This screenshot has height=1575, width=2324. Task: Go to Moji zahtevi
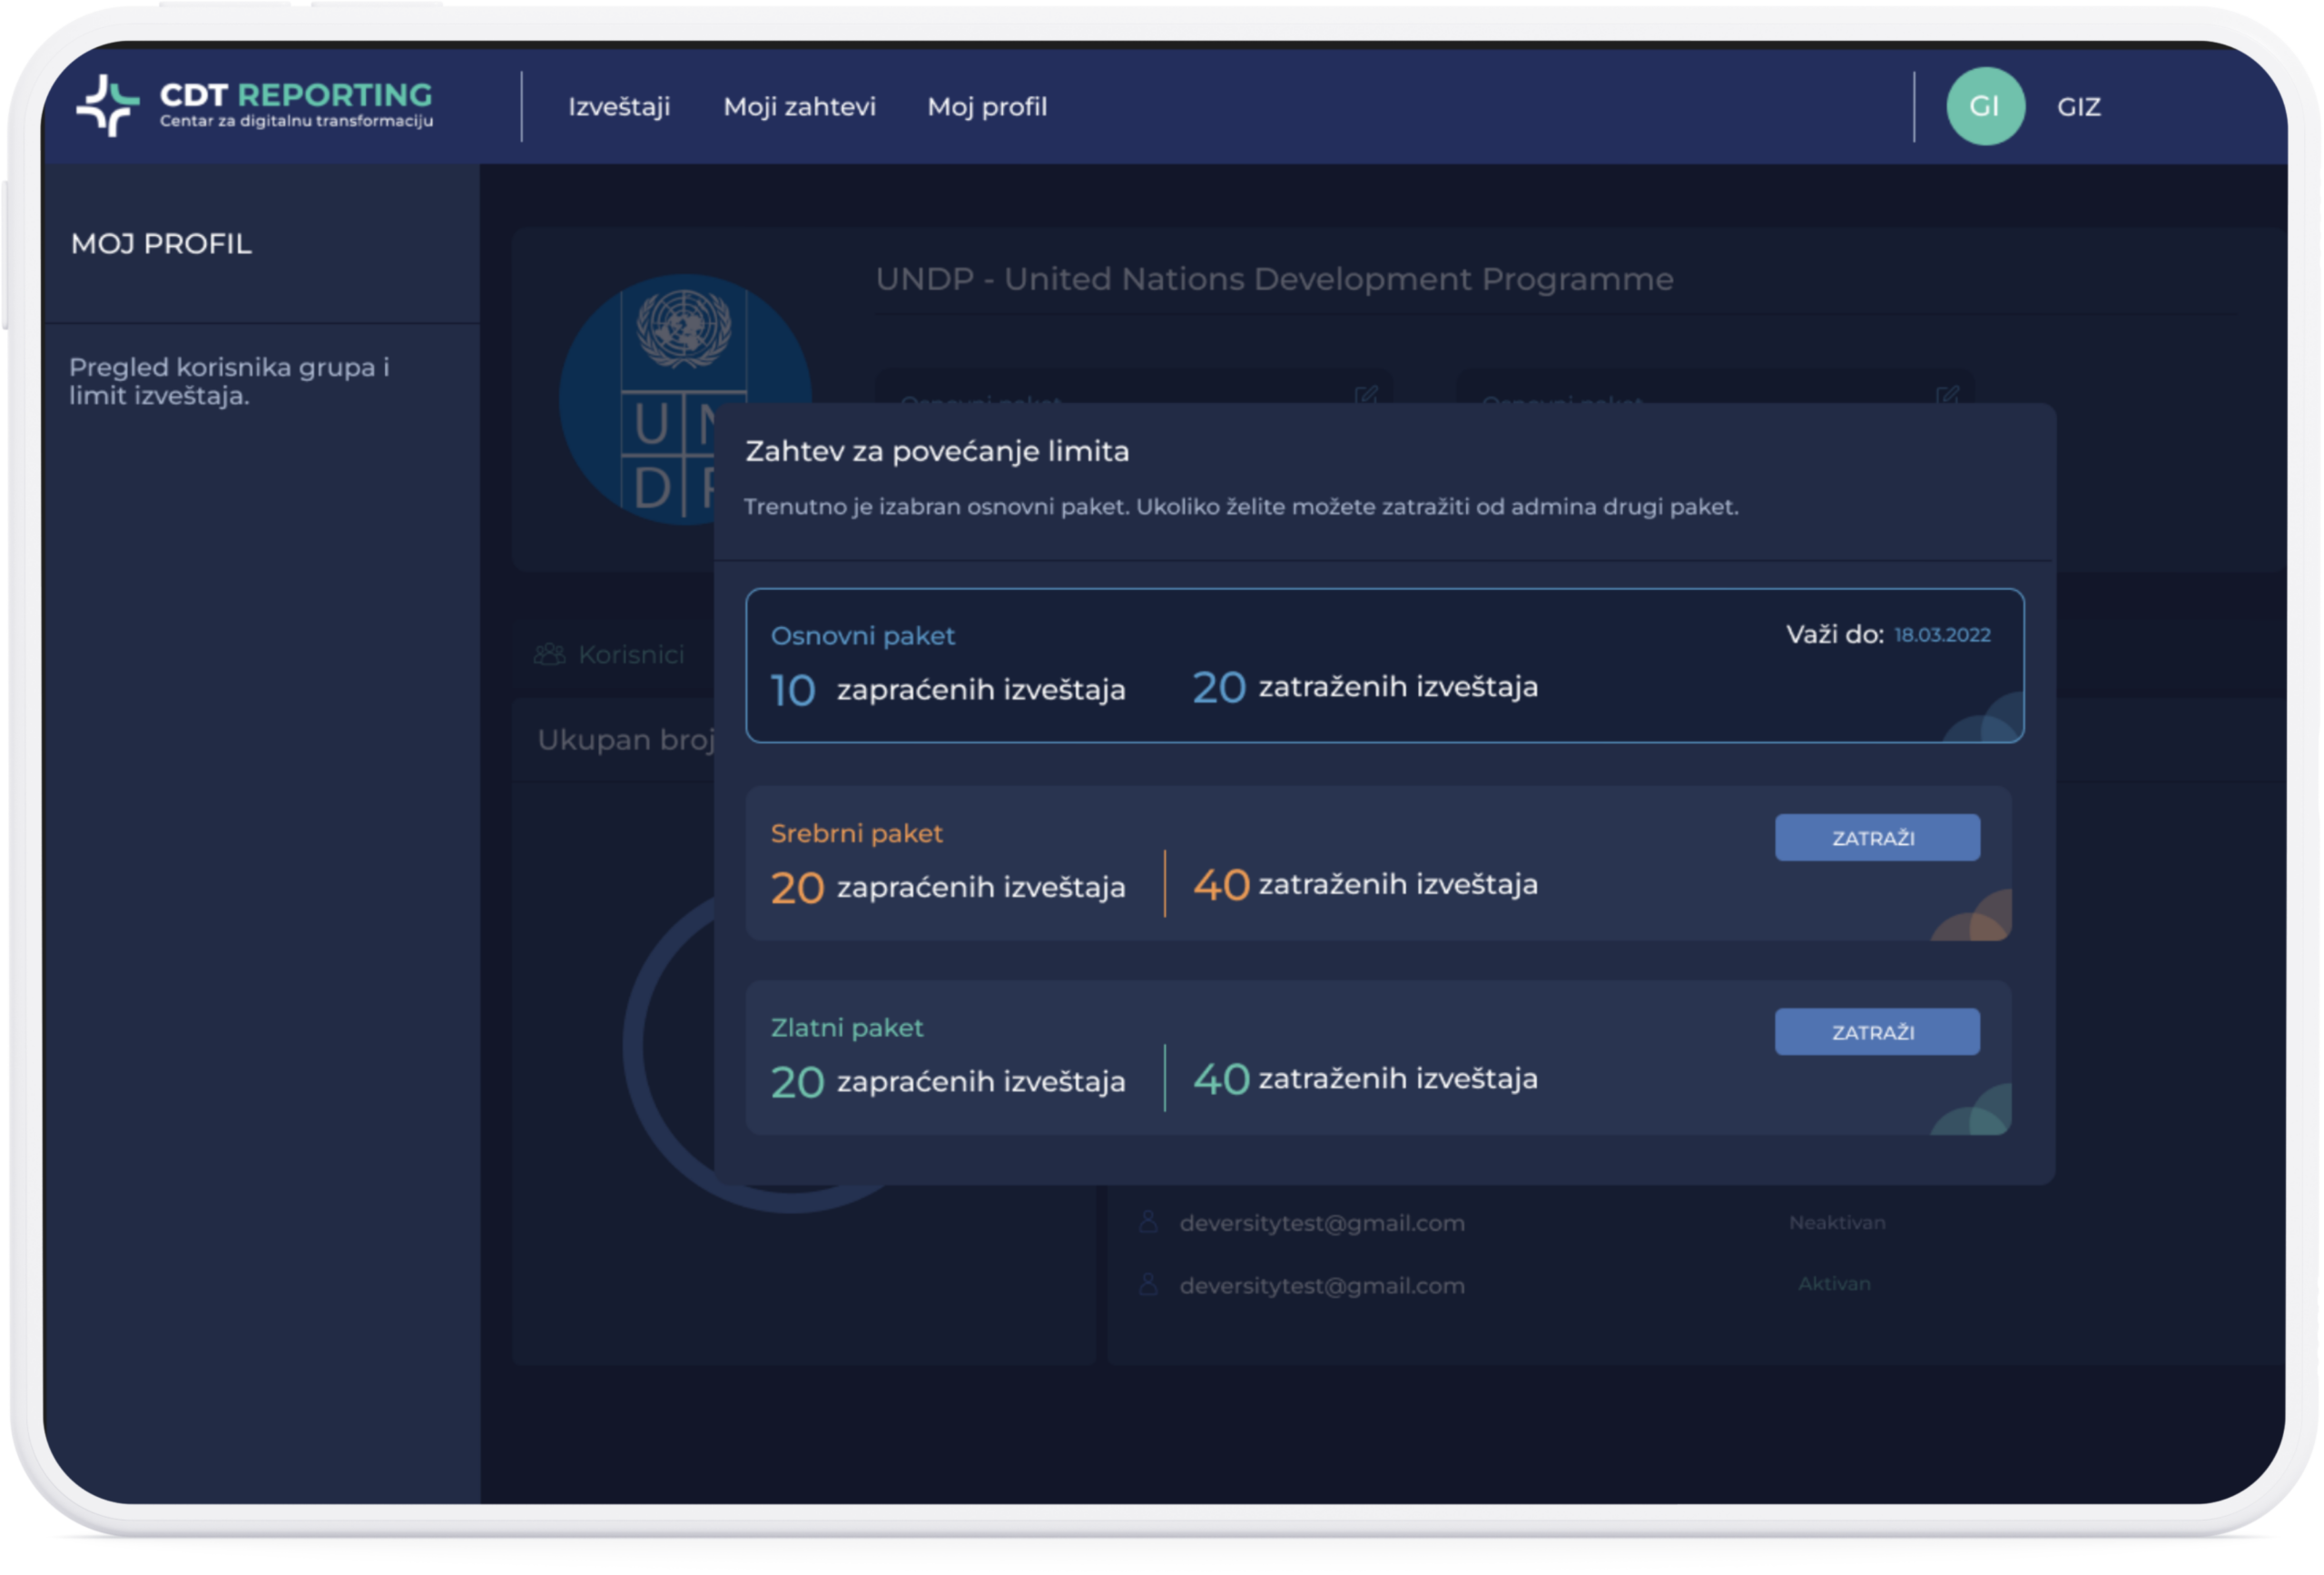coord(799,107)
